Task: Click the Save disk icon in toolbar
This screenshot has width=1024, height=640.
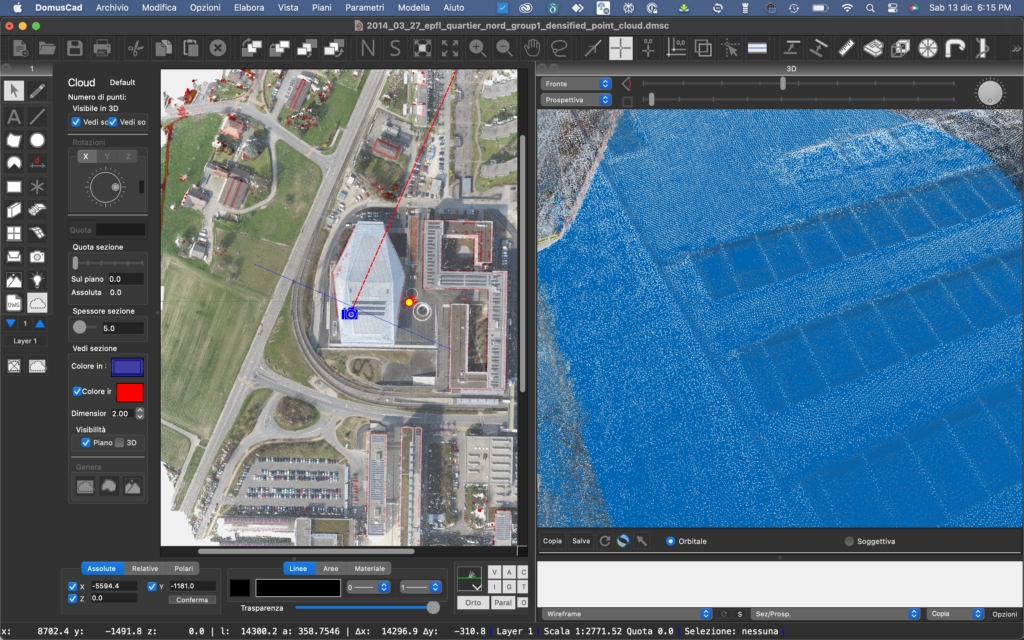Action: [74, 48]
